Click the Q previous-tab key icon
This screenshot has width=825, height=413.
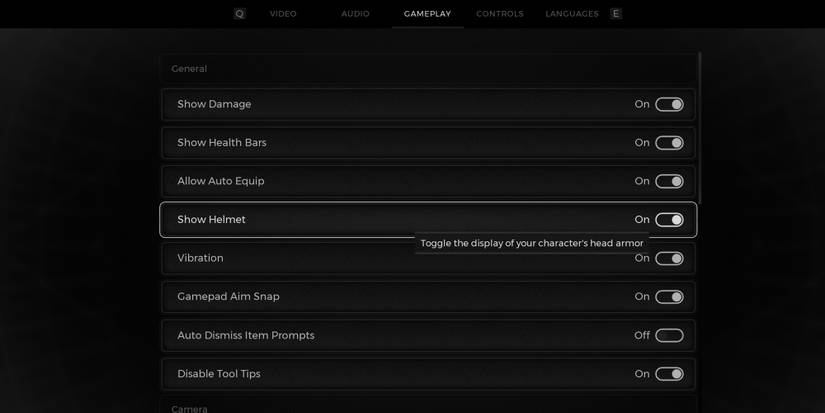[x=239, y=14]
